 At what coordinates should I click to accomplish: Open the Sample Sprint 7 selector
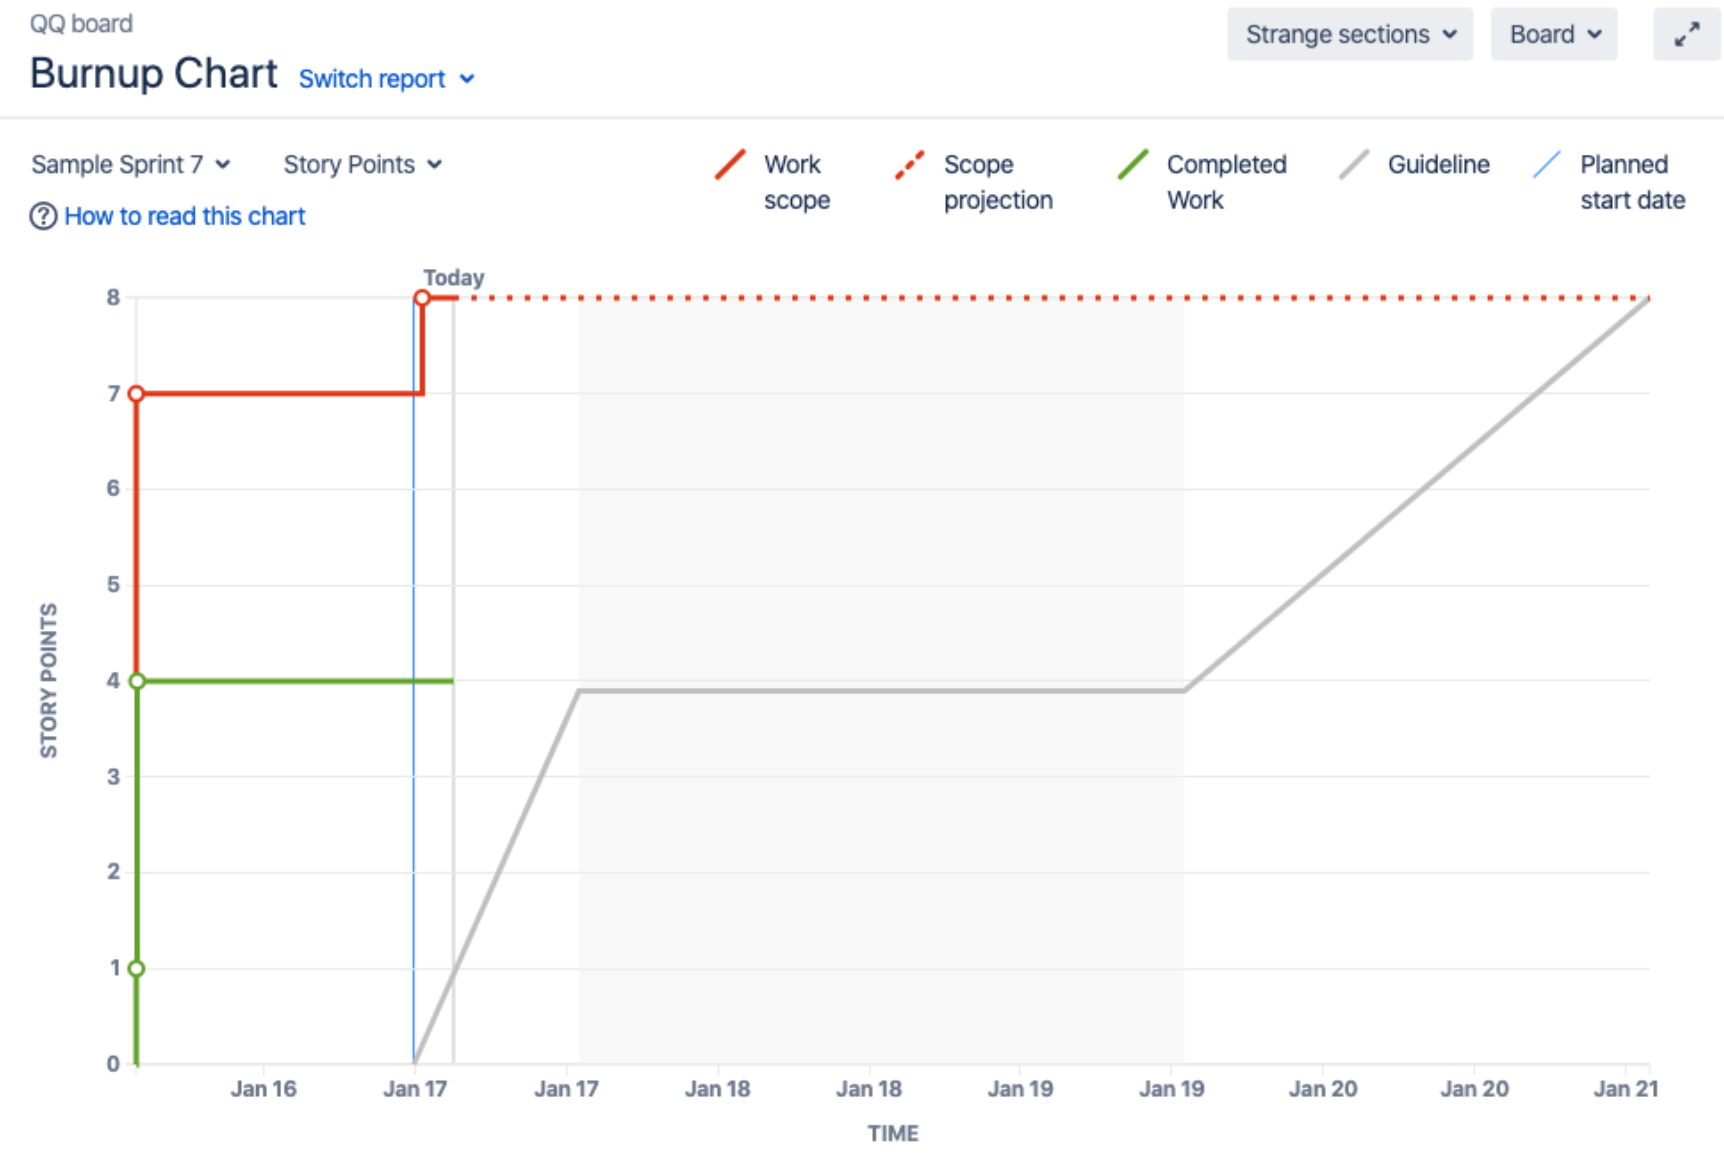pos(131,164)
